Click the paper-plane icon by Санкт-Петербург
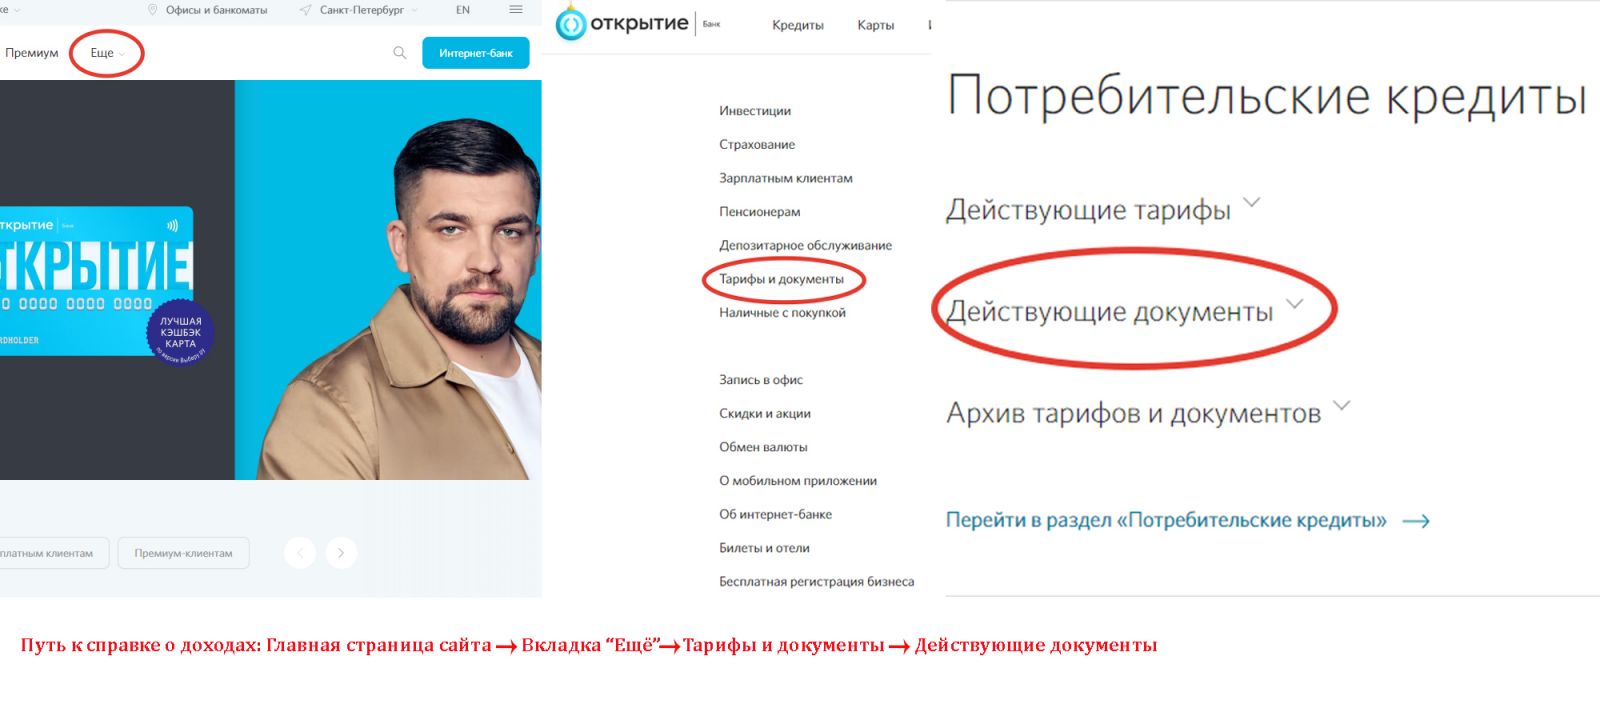Screen dimensions: 1600x720 pos(306,10)
